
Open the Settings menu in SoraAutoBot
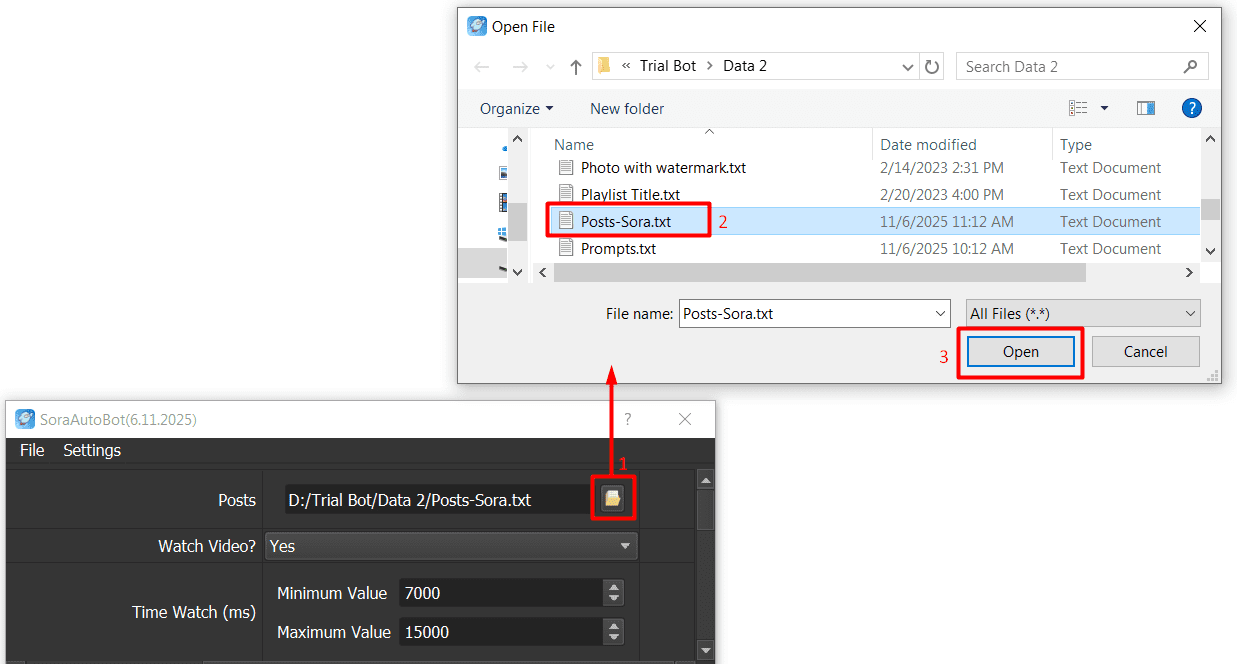point(92,450)
